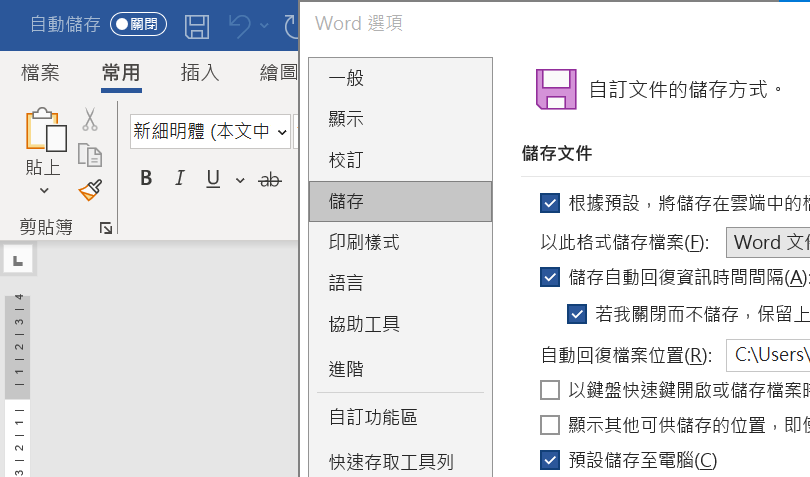Viewport: 810px width, 477px height.
Task: Toggle Bold formatting
Action: coord(146,178)
